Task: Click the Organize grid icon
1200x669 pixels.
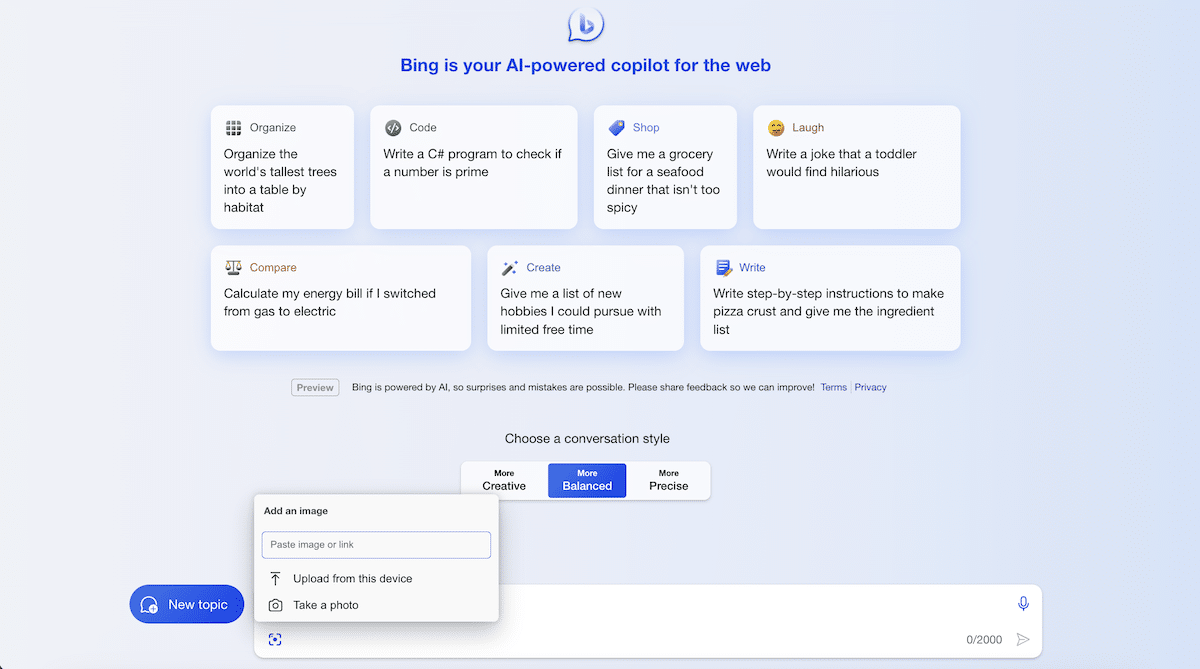Action: 233,128
